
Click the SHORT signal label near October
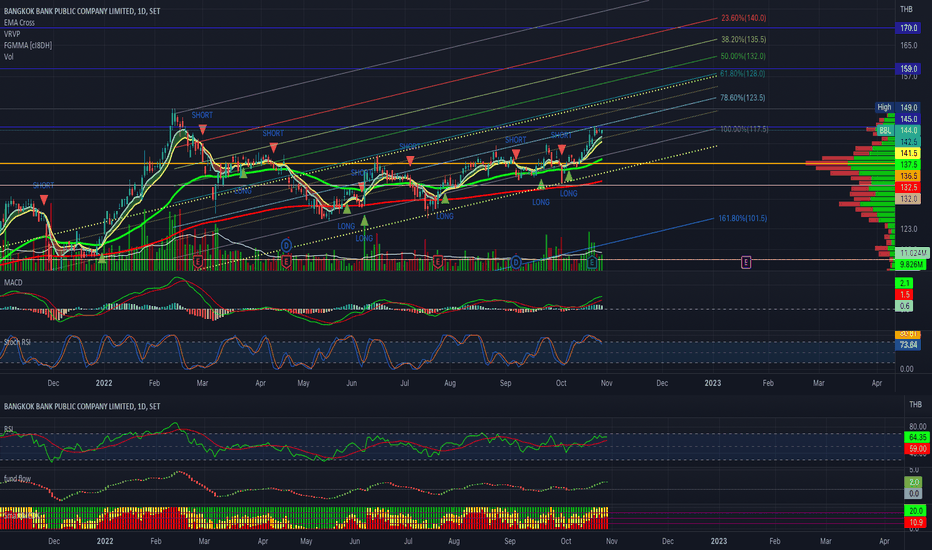click(561, 135)
